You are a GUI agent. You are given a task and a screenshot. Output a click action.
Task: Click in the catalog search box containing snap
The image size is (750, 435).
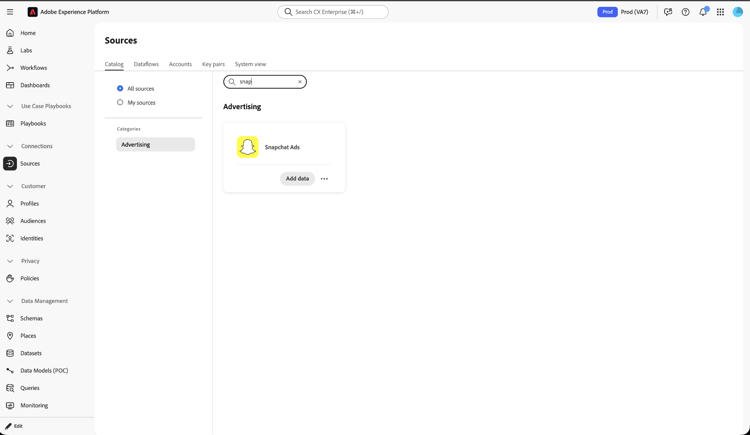pyautogui.click(x=265, y=82)
